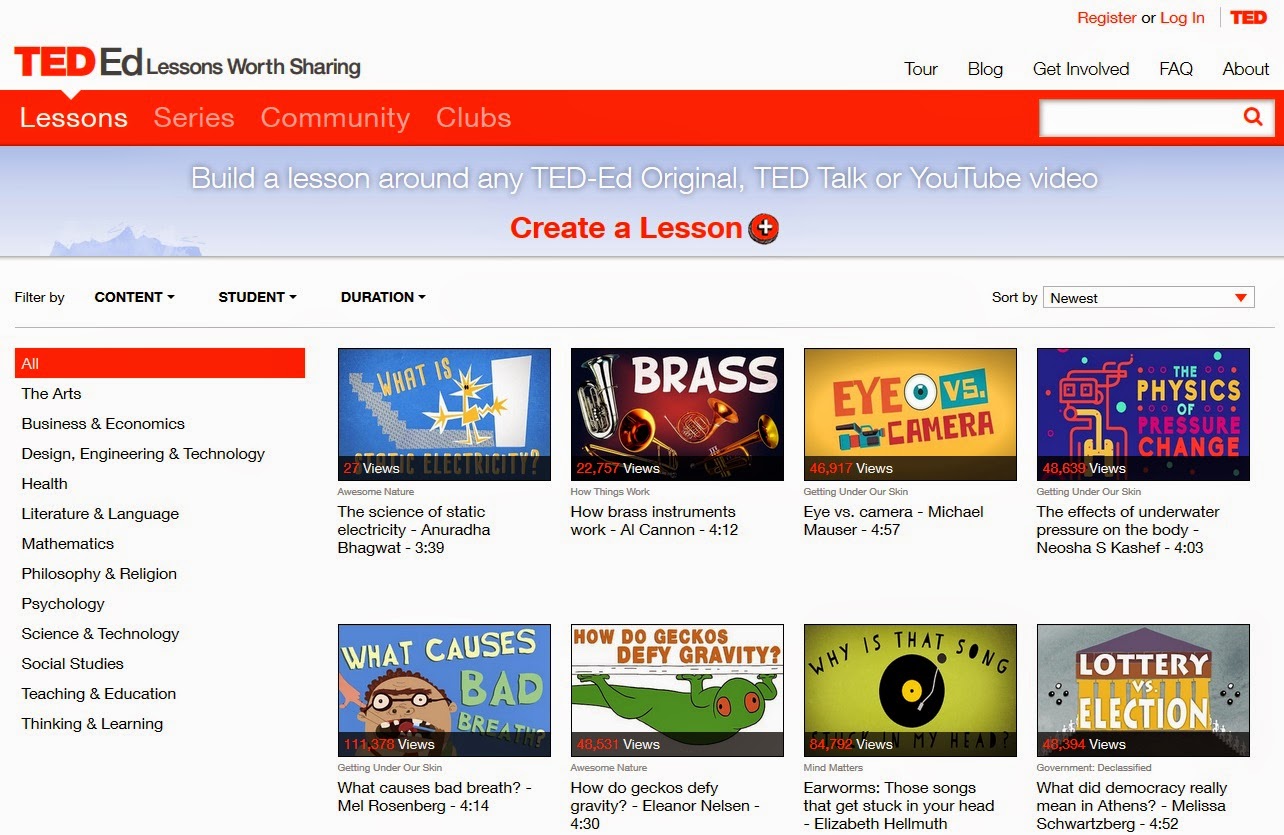Screen dimensions: 1284x835
Task: Open the DURATION filter
Action: pyautogui.click(x=382, y=297)
